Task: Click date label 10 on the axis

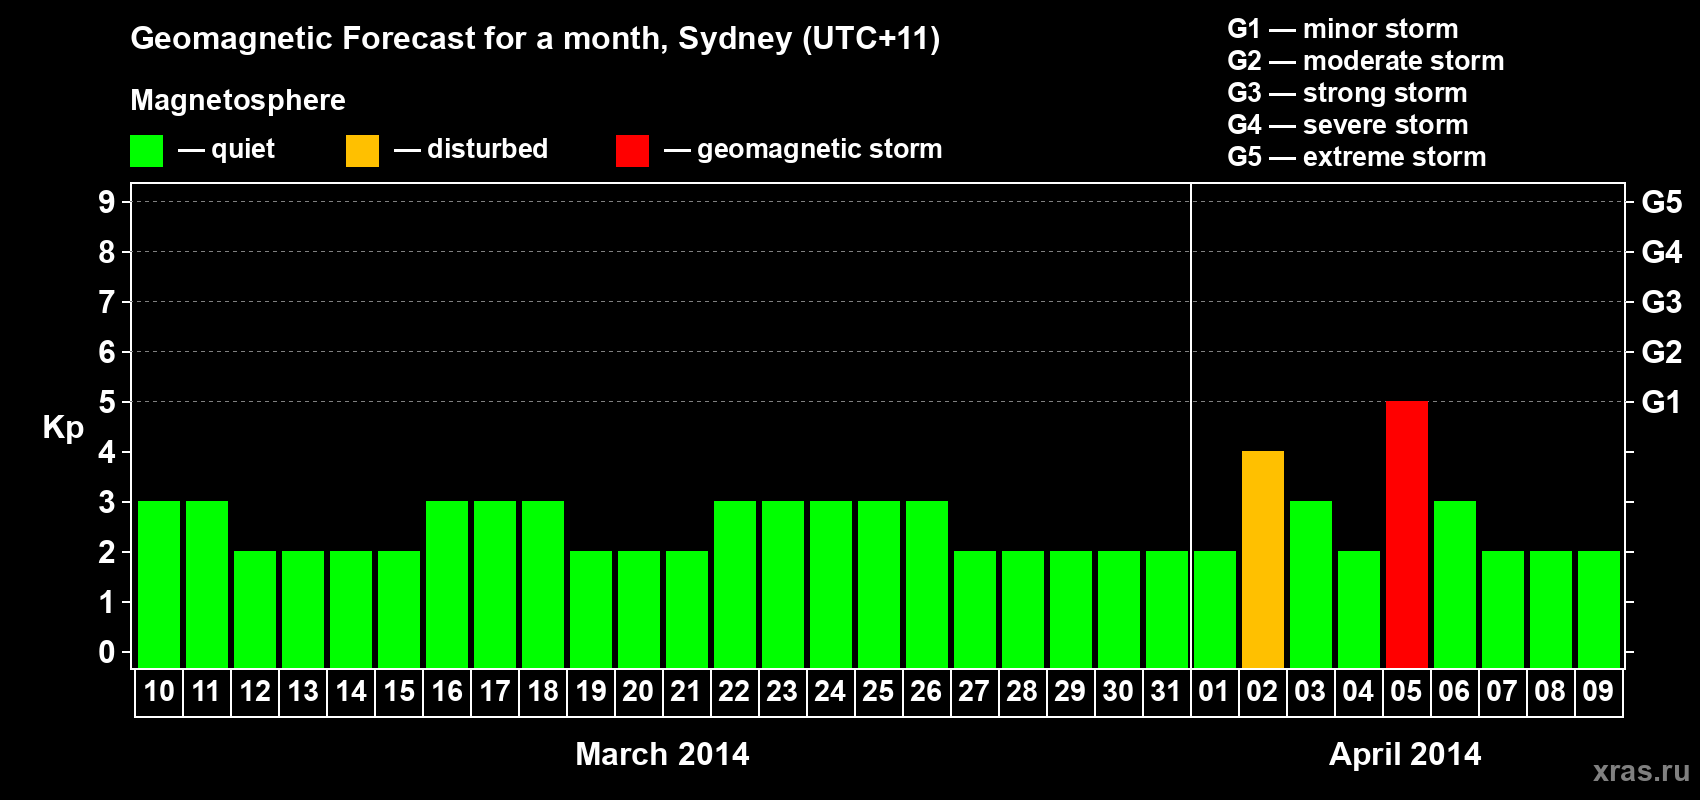Action: pyautogui.click(x=159, y=691)
